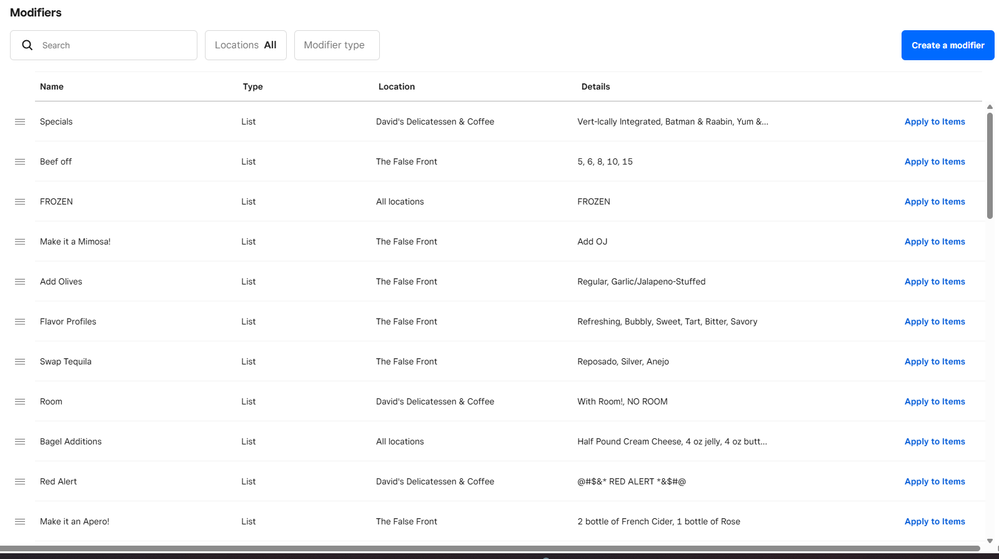
Task: Click details text '5, 6, 8, 10, 15'
Action: (x=605, y=162)
